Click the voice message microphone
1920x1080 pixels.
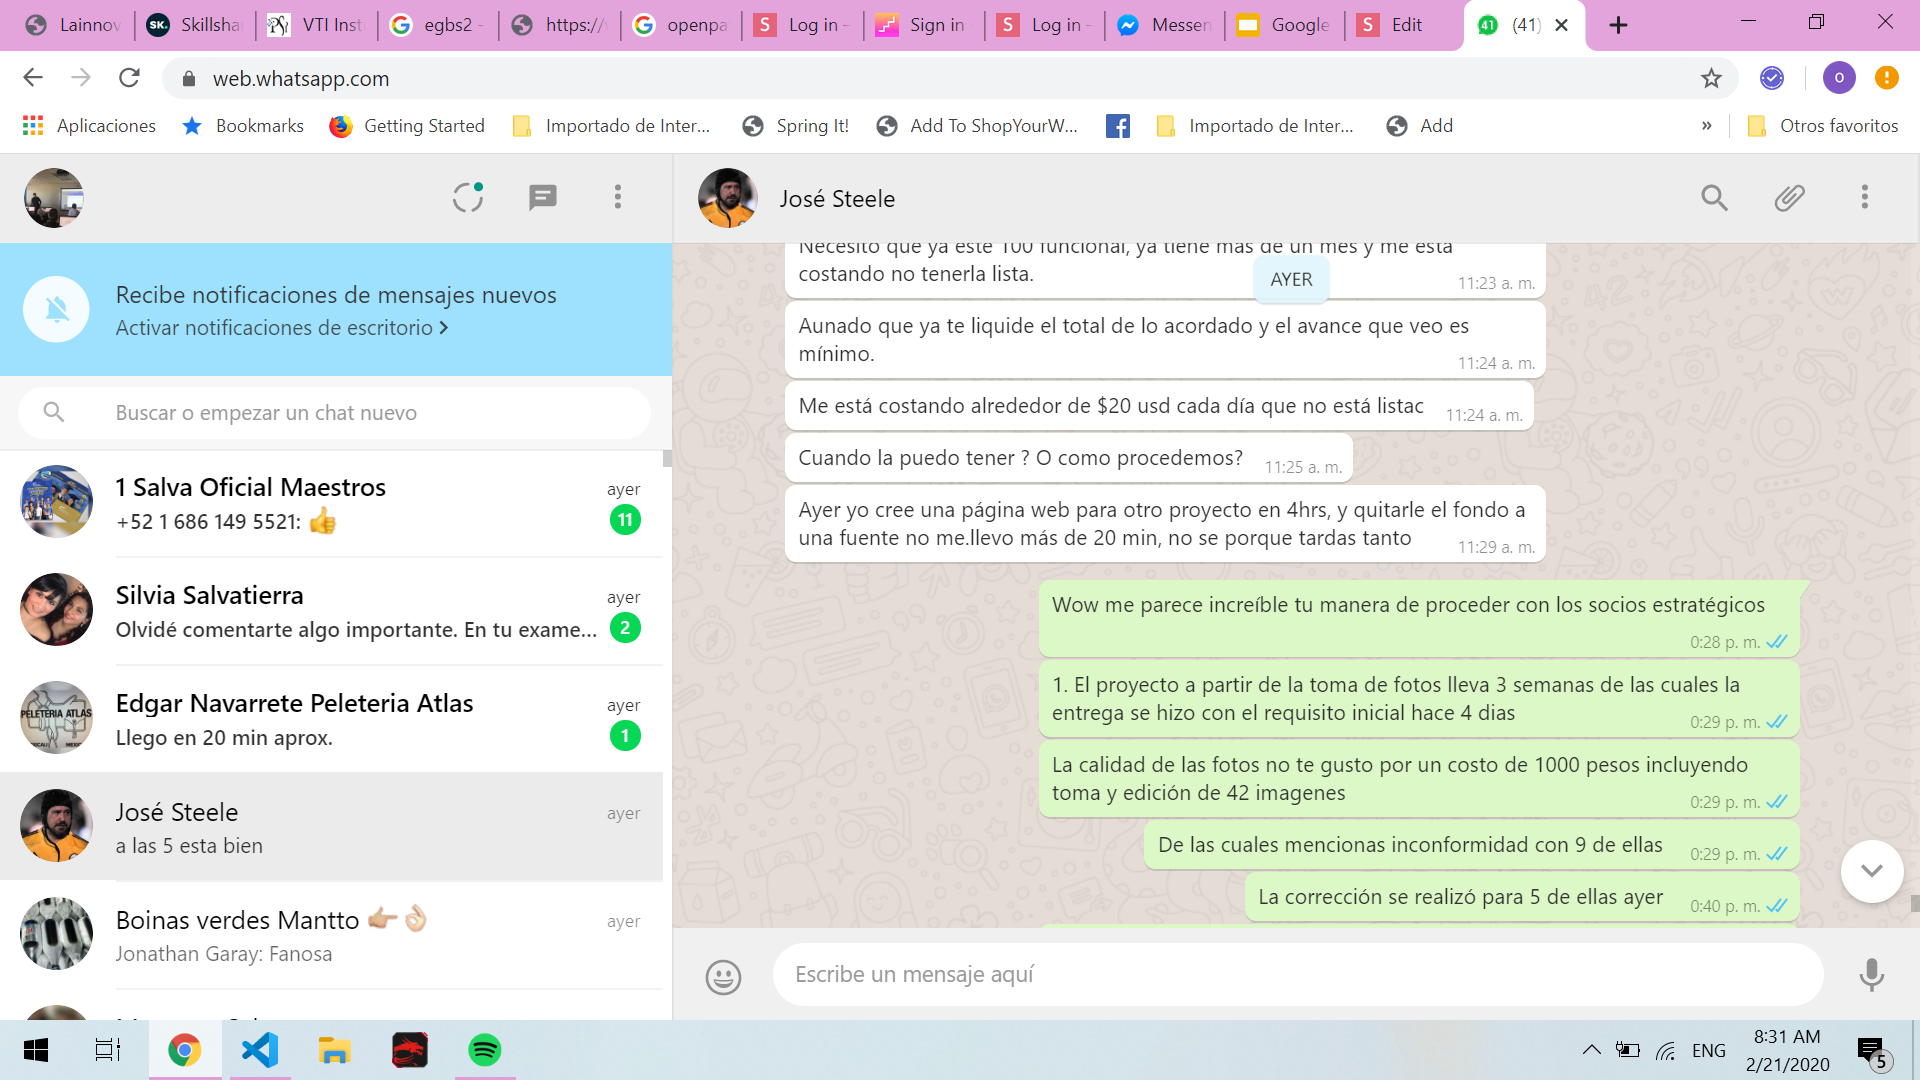pyautogui.click(x=1871, y=974)
